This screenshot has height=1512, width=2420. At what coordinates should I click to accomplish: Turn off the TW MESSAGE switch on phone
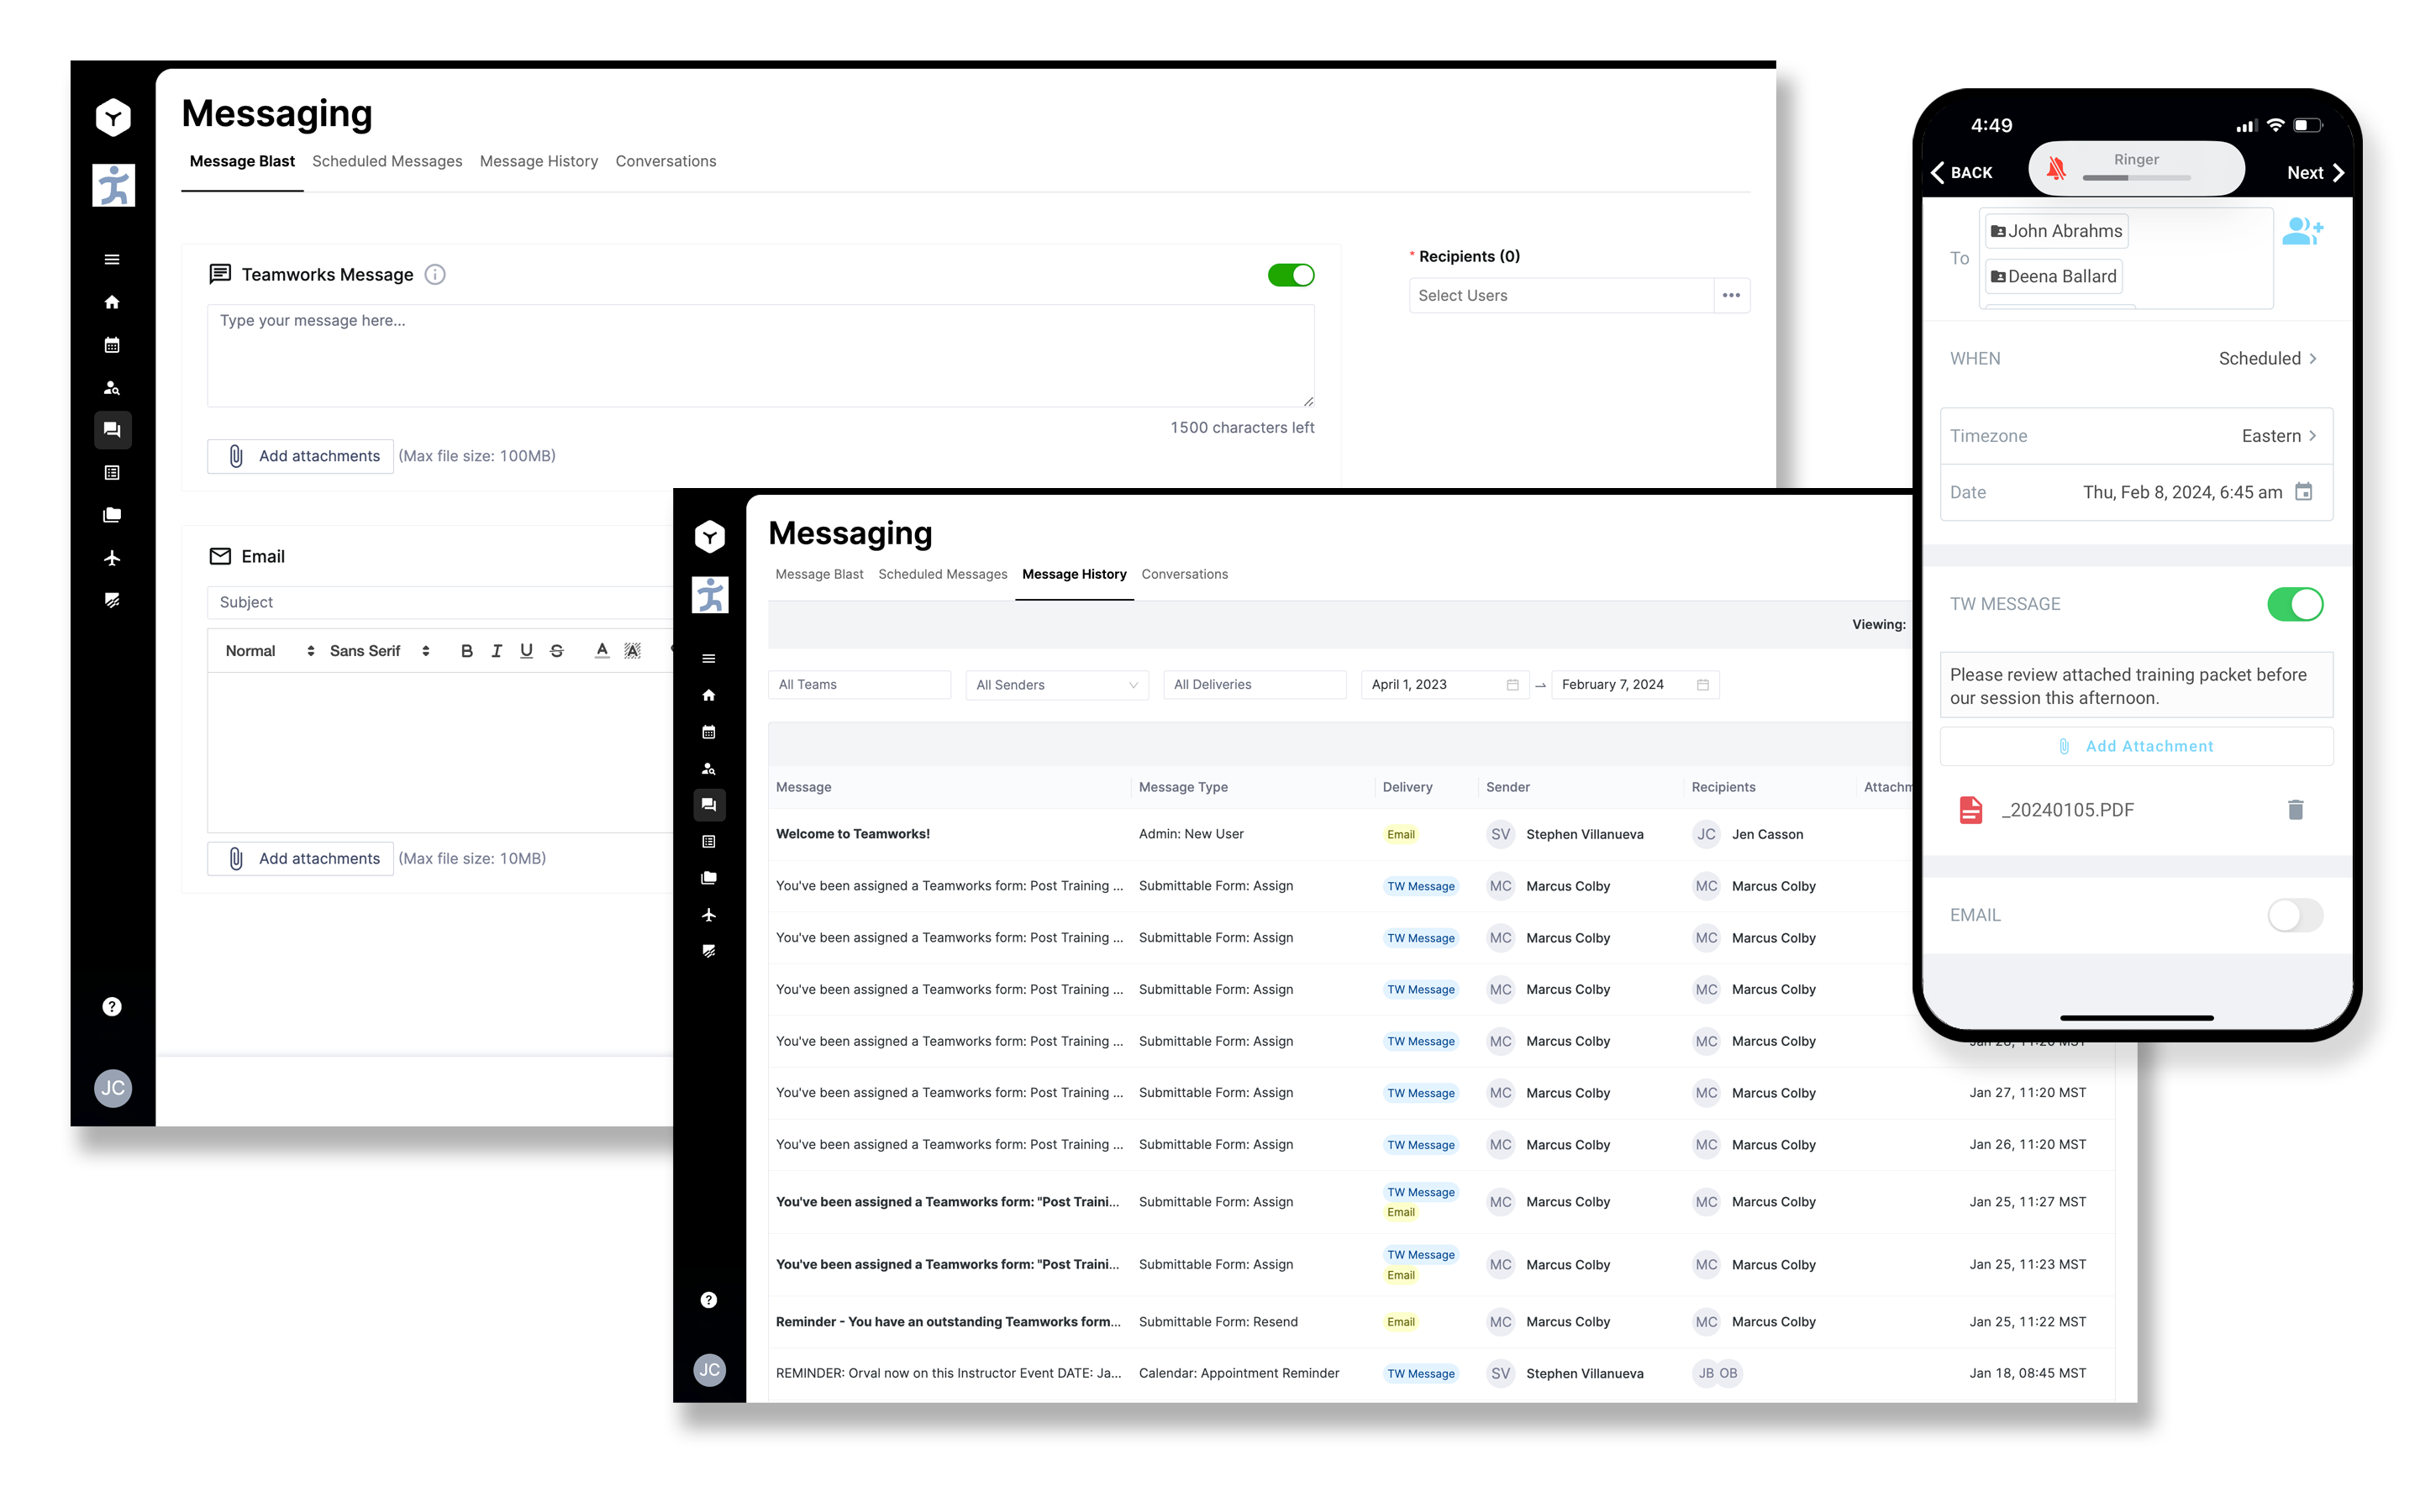pyautogui.click(x=2294, y=604)
